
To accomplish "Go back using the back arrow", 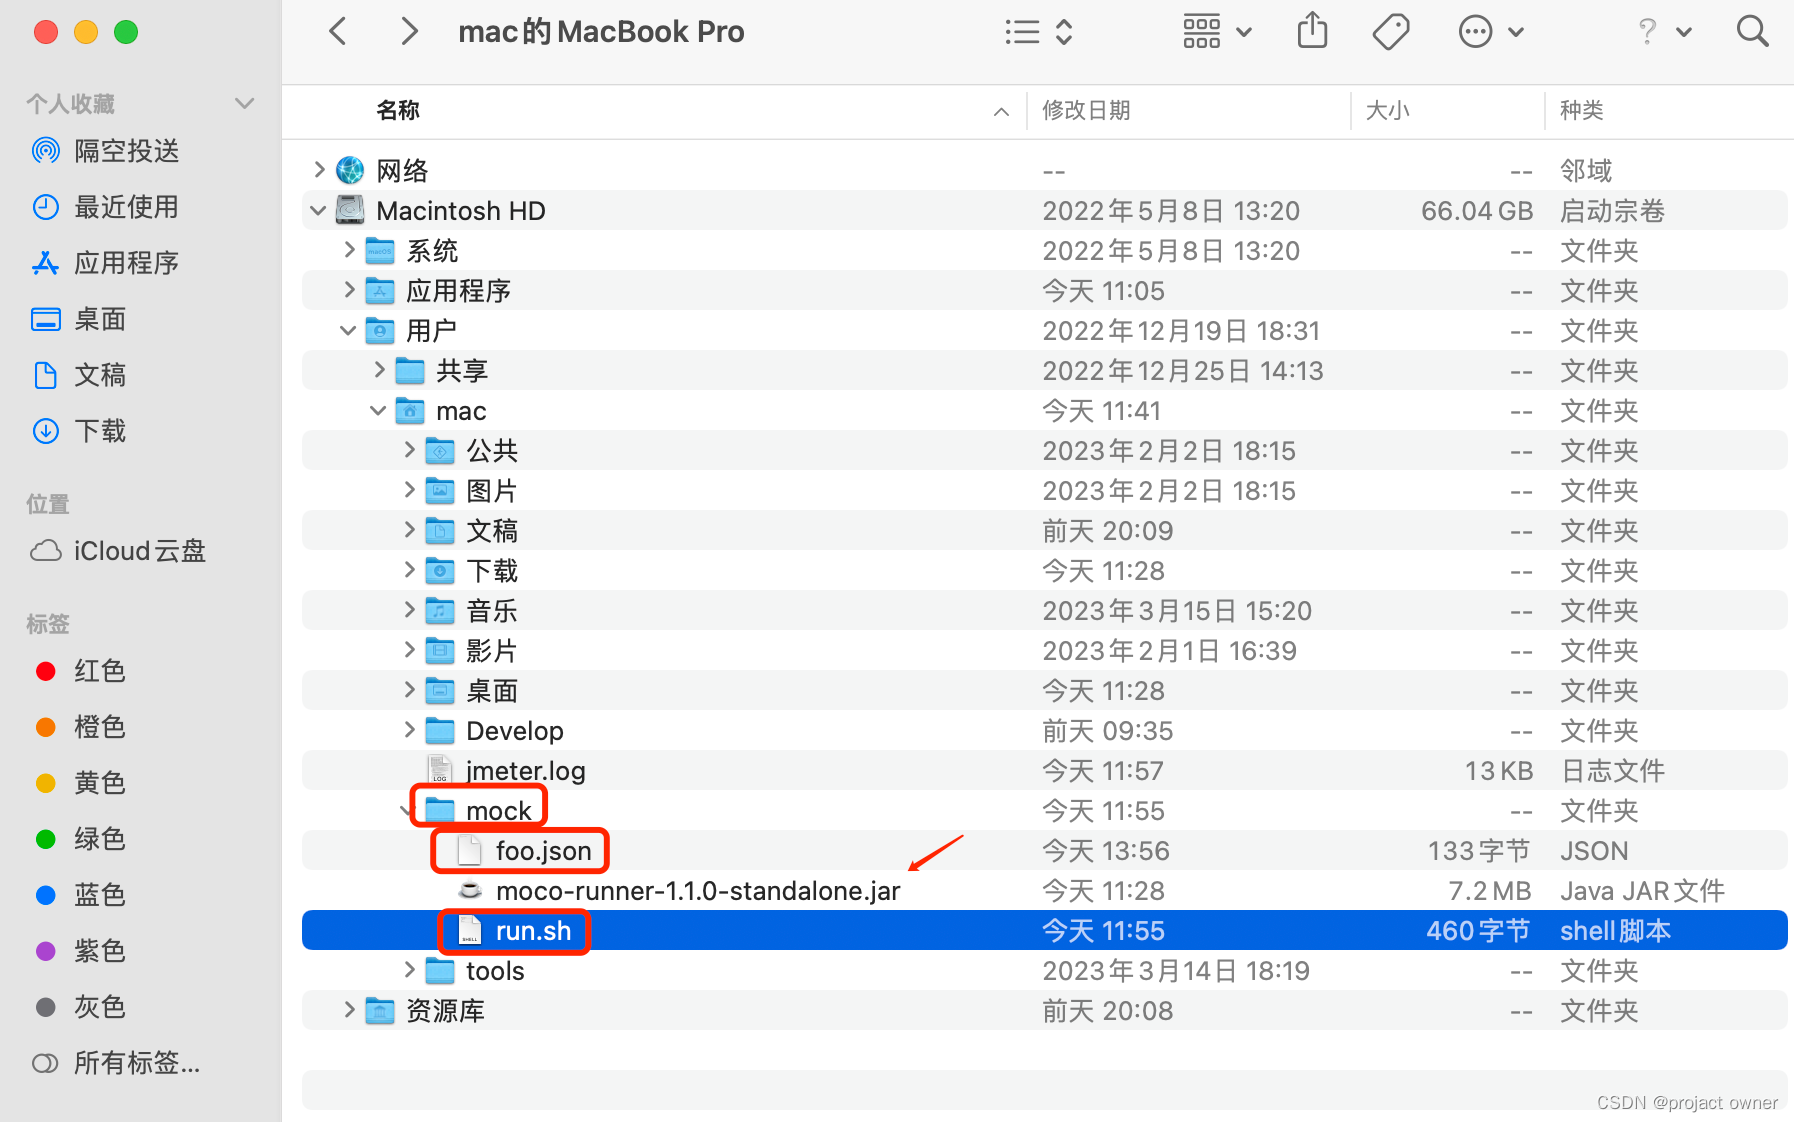I will (337, 31).
